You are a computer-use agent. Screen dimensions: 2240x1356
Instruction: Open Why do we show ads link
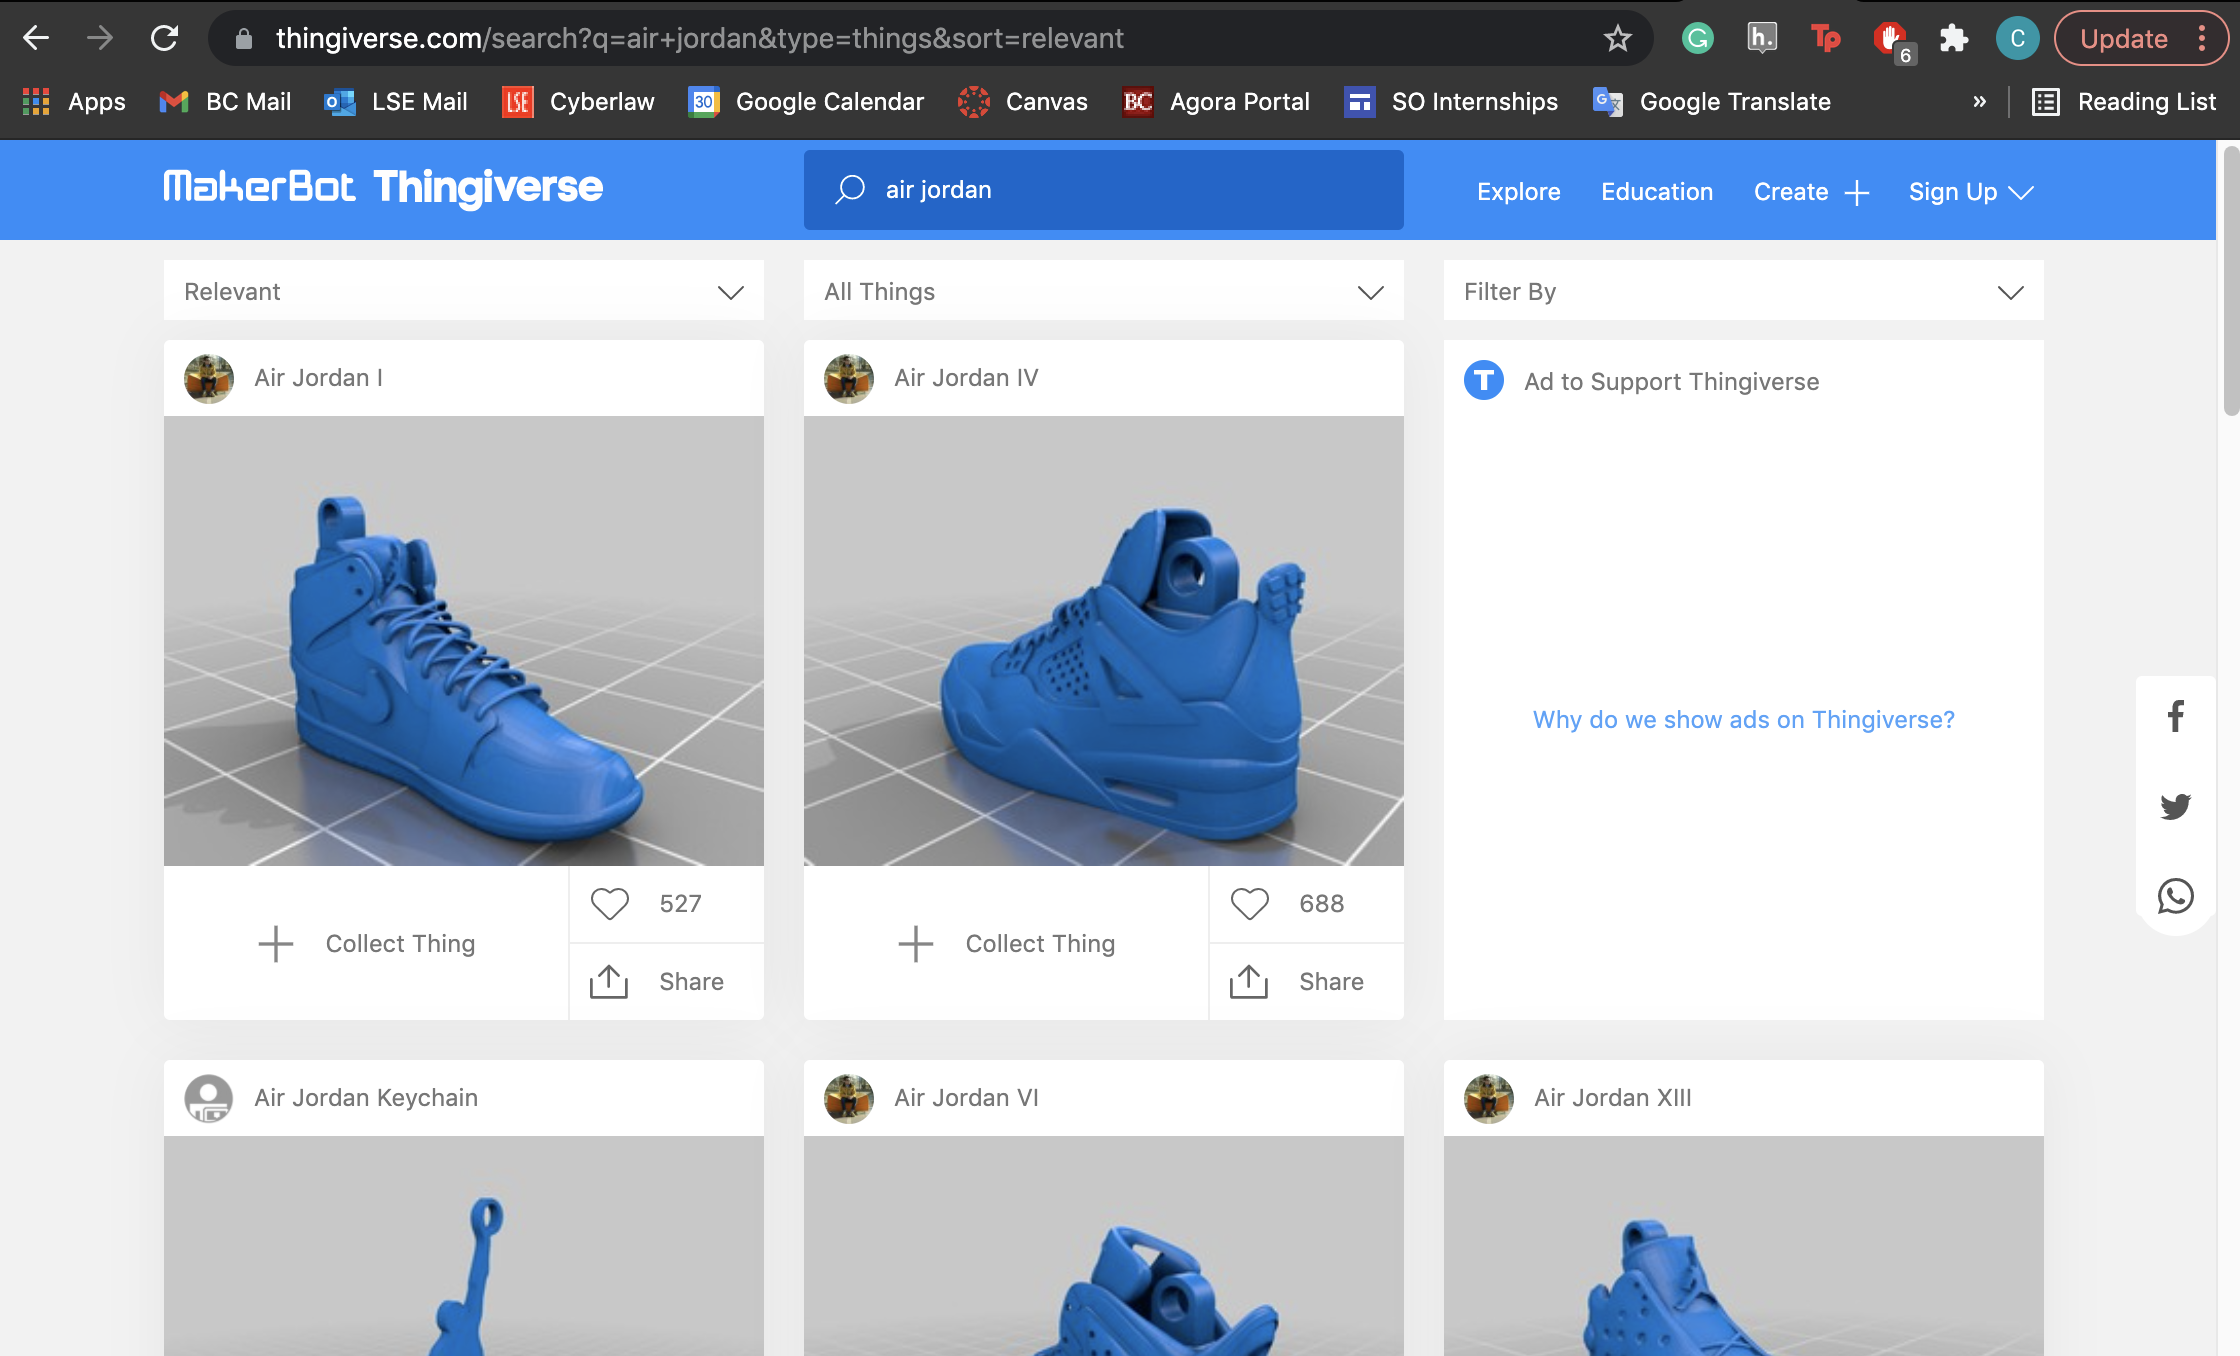(1743, 719)
